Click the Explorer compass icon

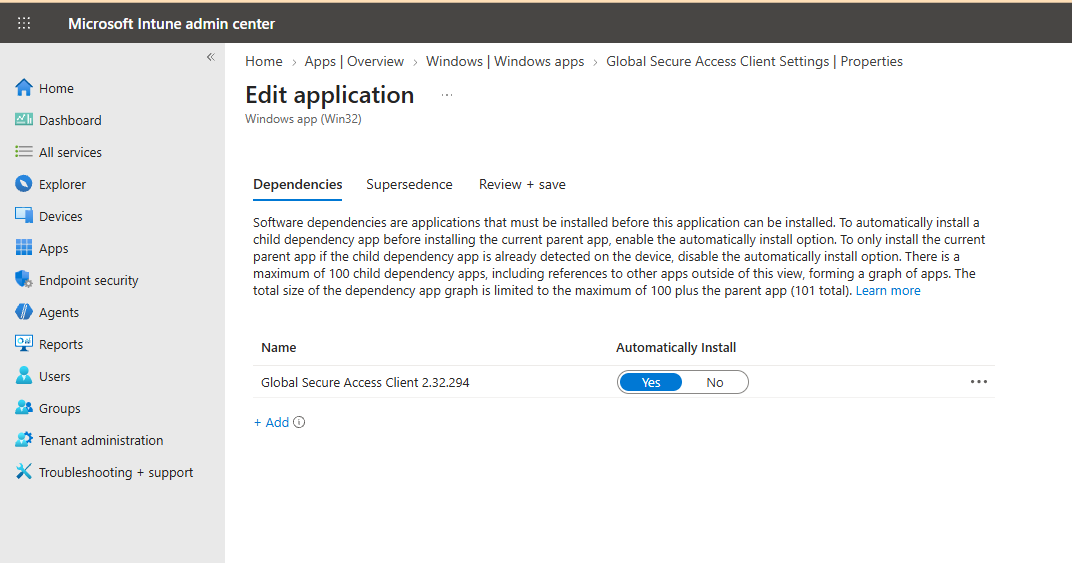(x=24, y=183)
